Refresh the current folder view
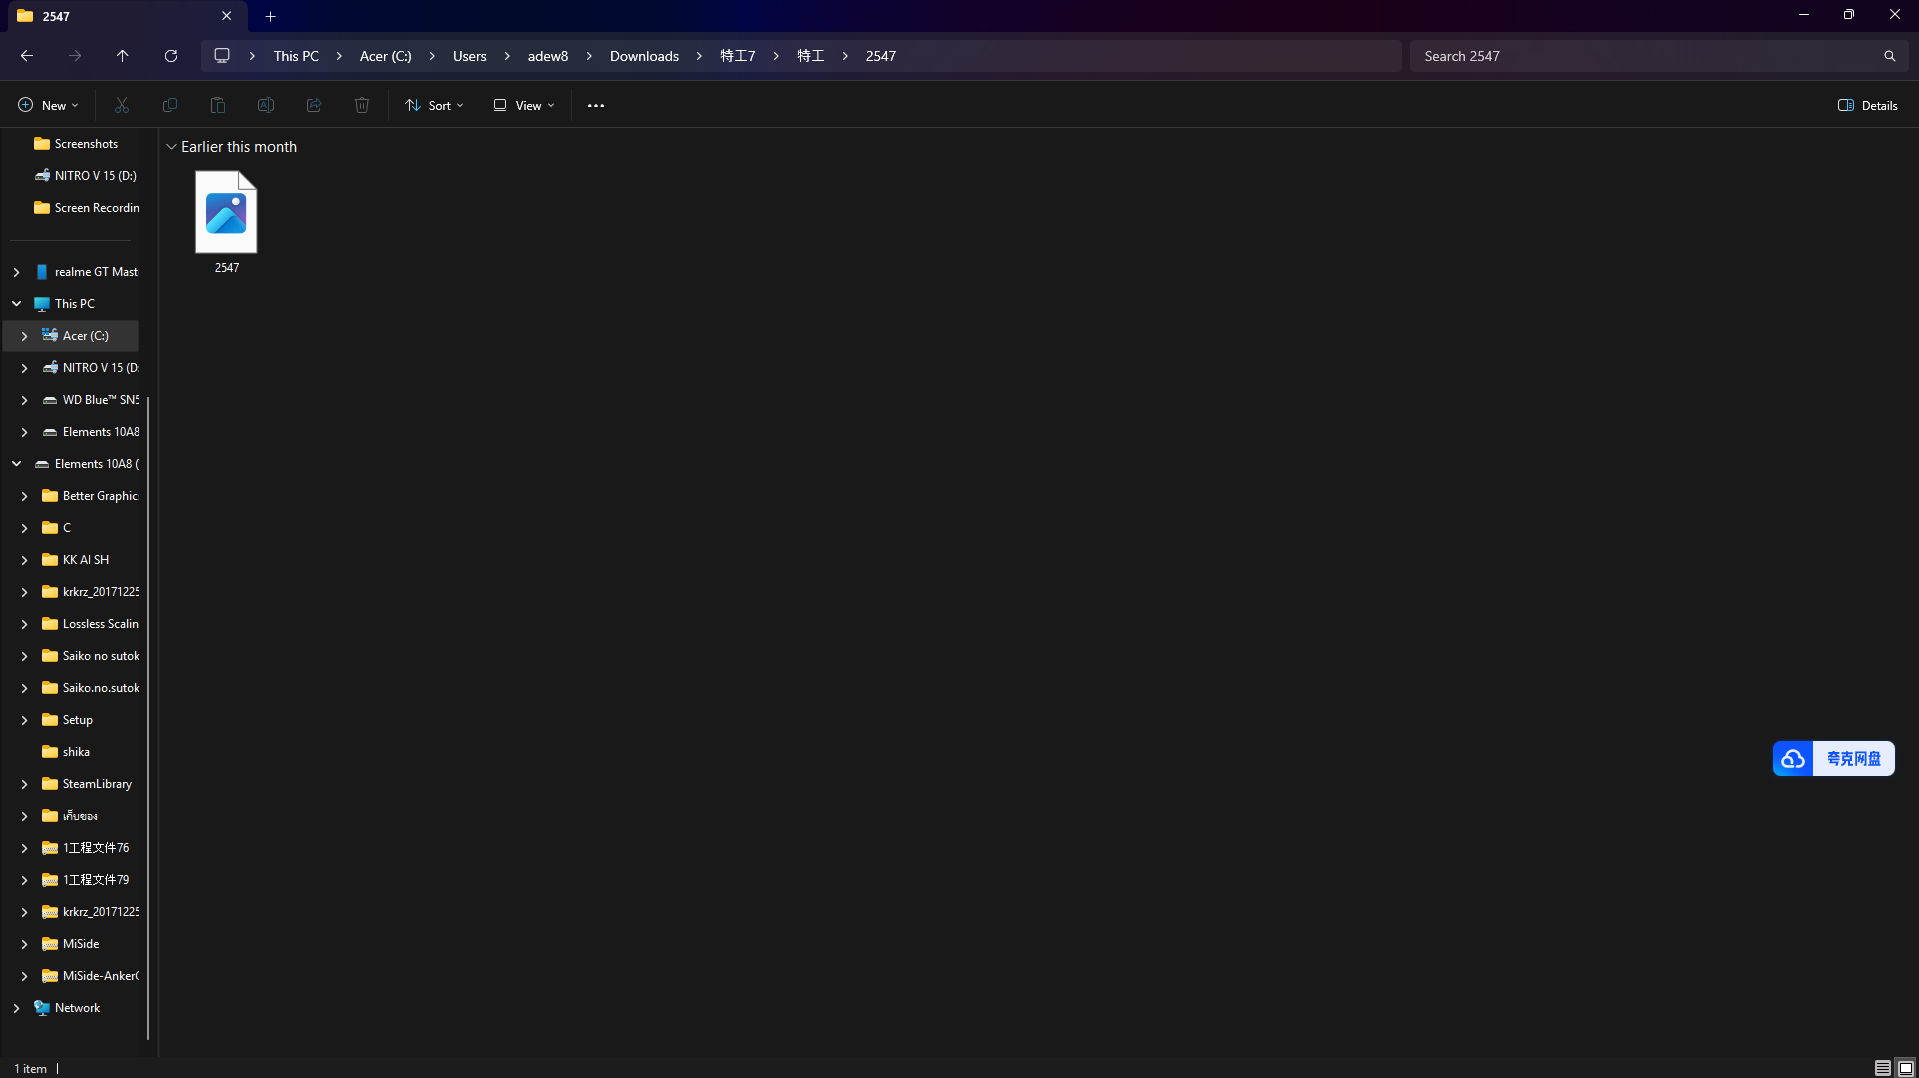Viewport: 1919px width, 1078px height. tap(171, 56)
